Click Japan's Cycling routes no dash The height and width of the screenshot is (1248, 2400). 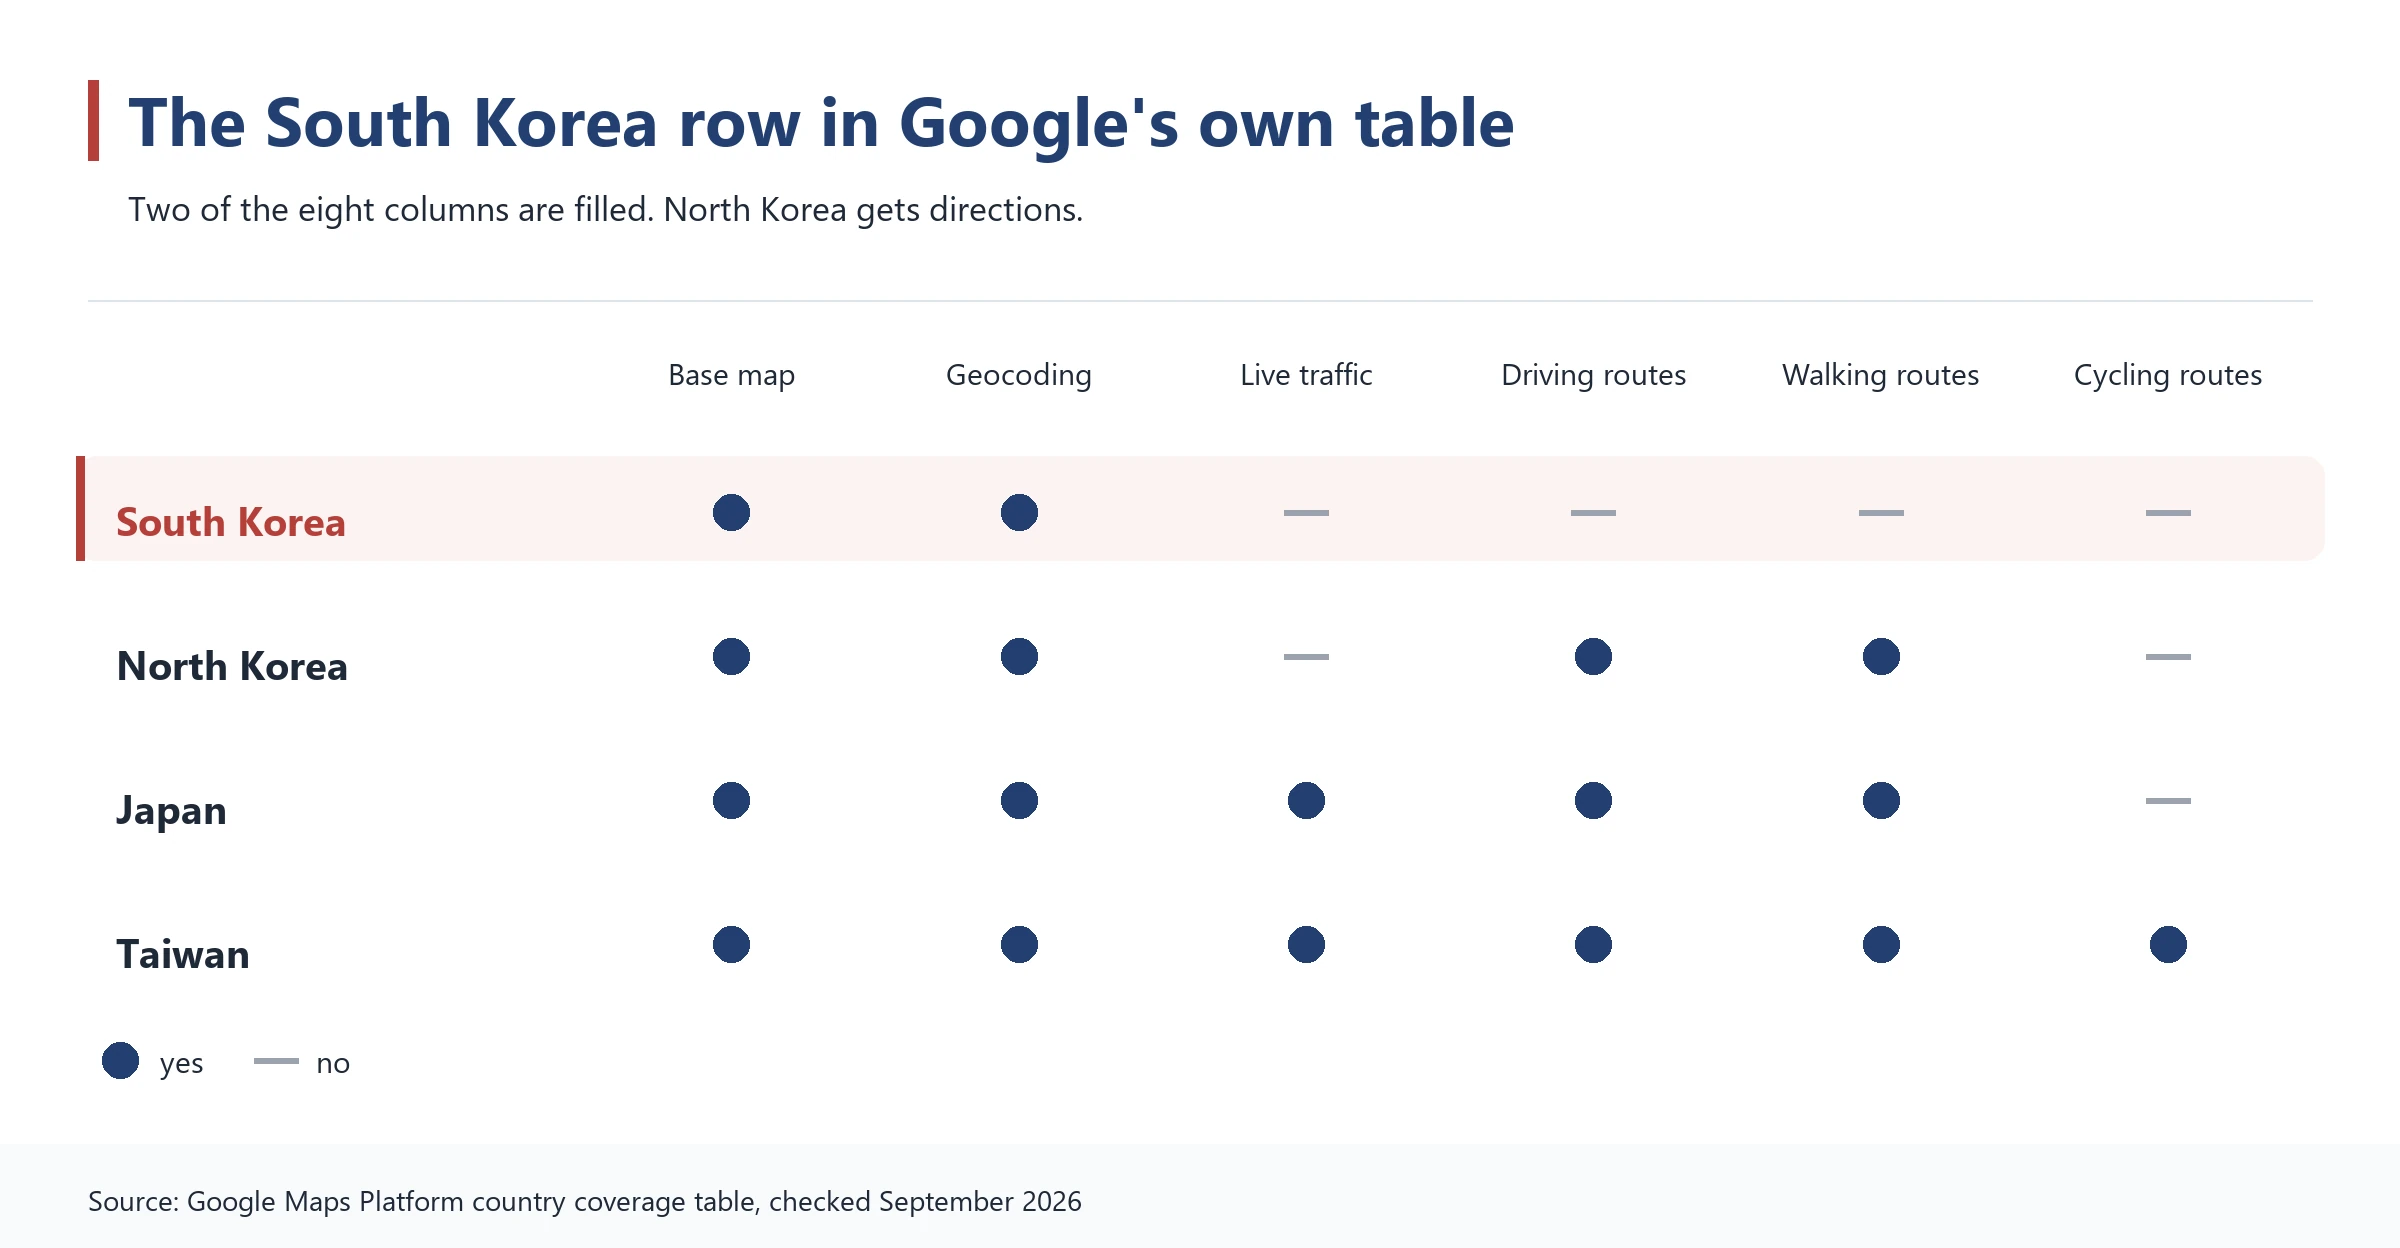pos(2168,801)
